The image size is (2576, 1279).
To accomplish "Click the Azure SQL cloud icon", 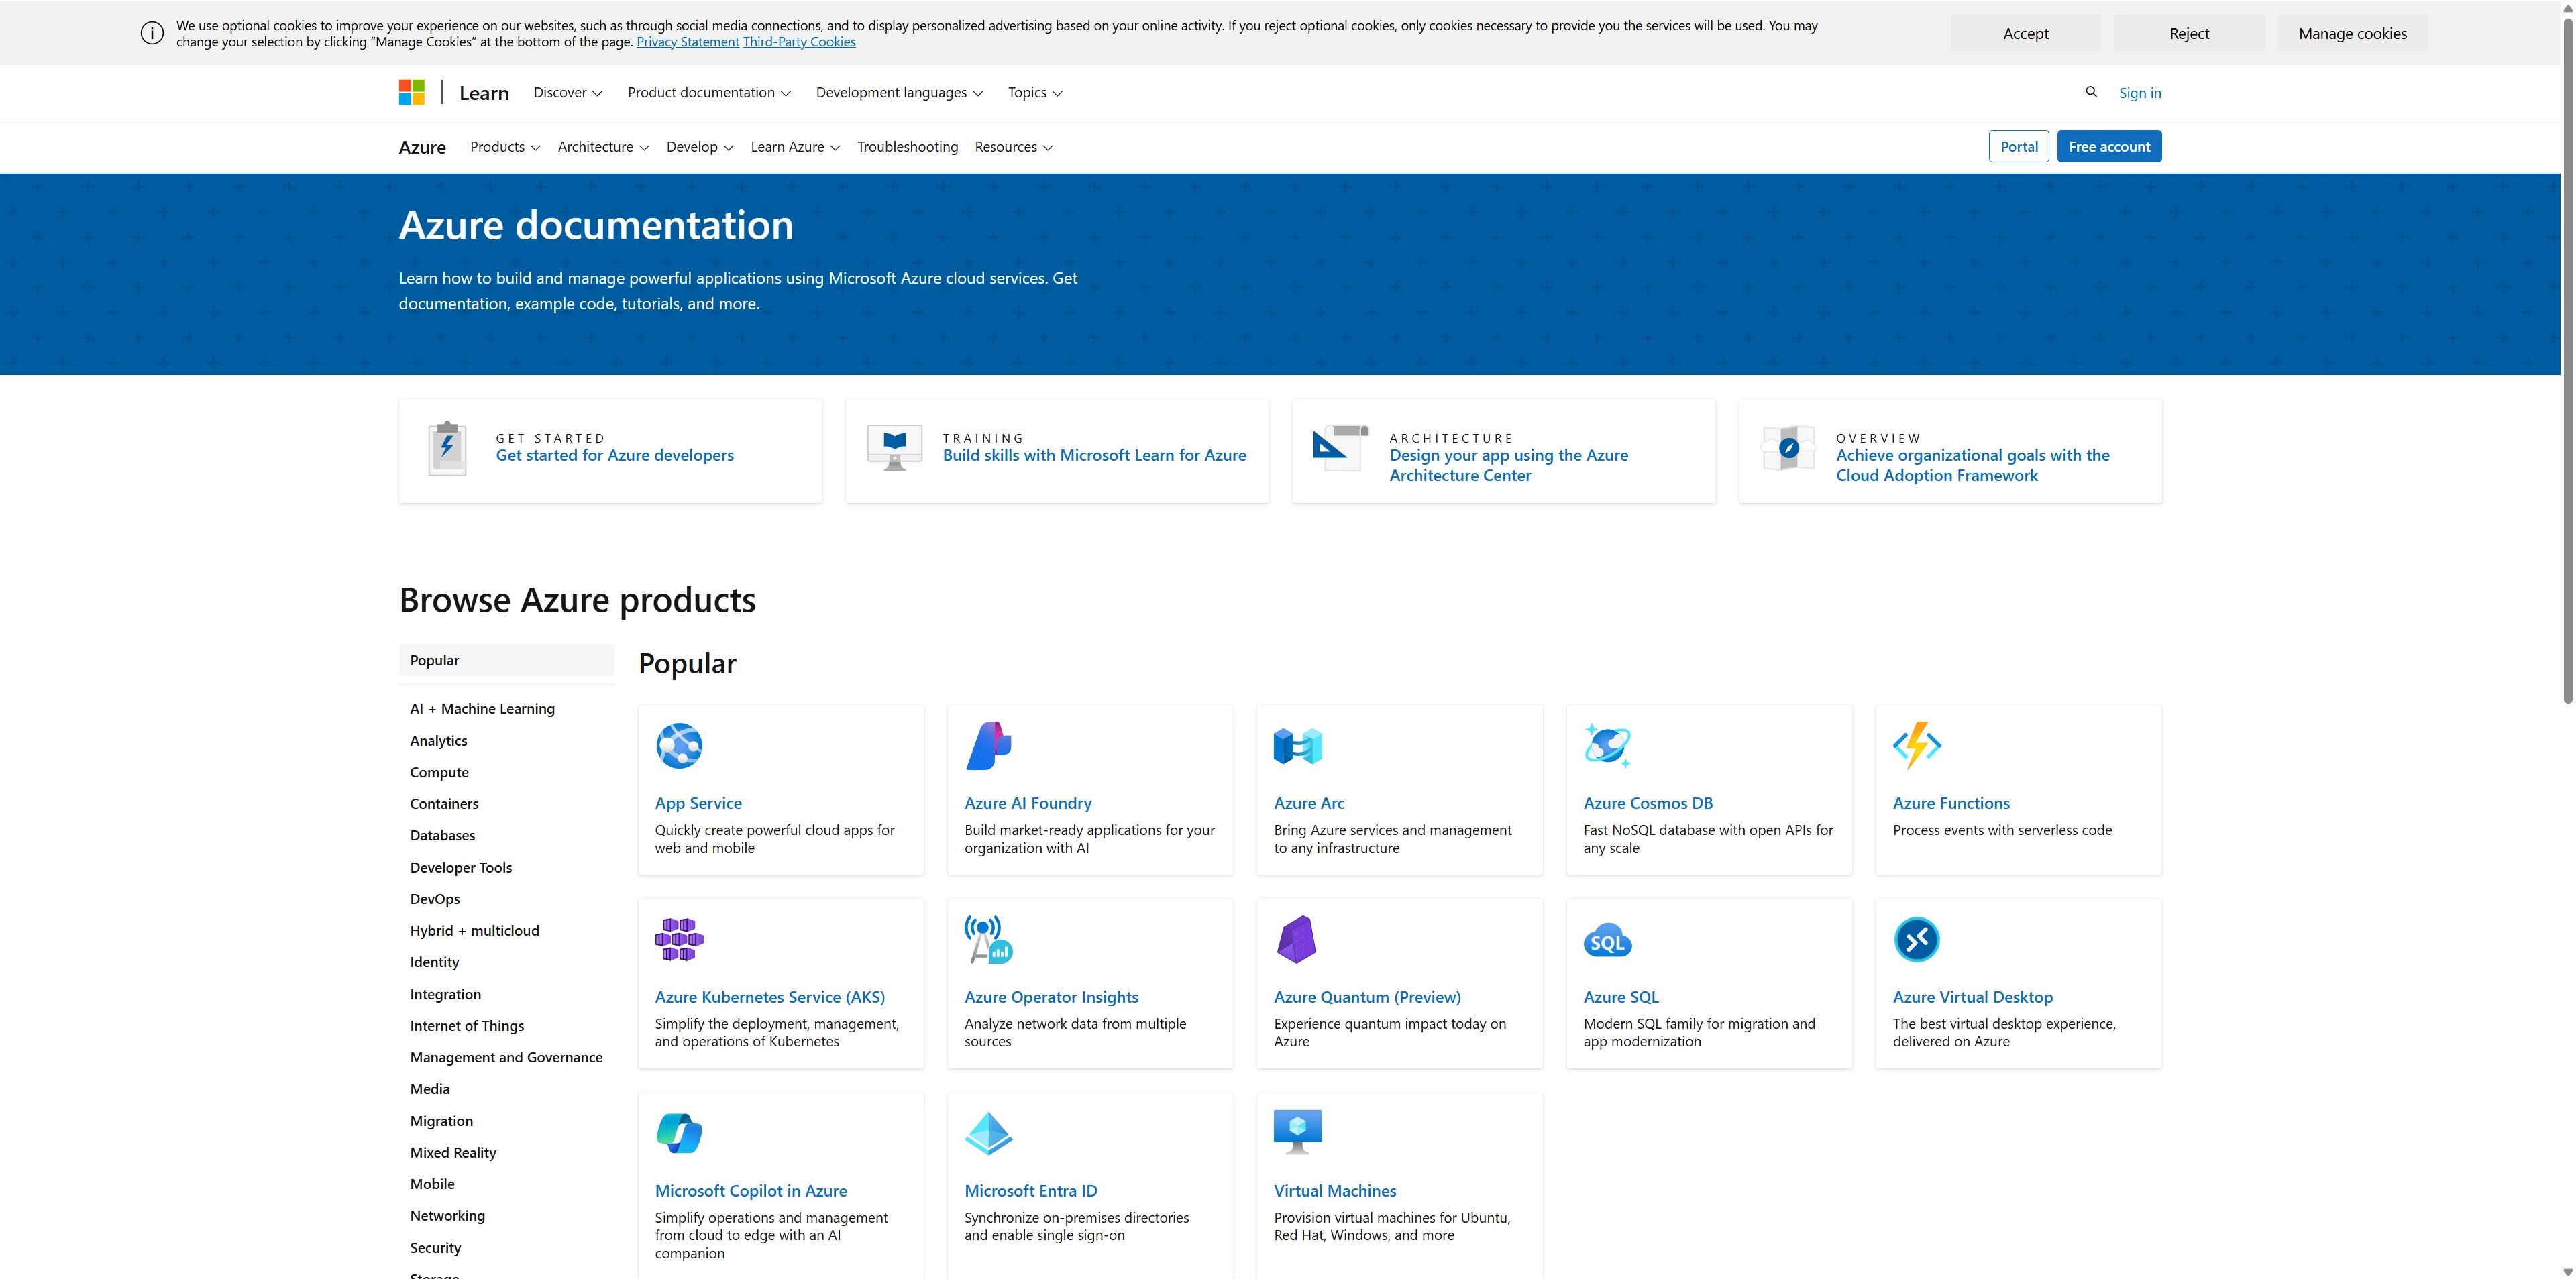I will click(1607, 941).
